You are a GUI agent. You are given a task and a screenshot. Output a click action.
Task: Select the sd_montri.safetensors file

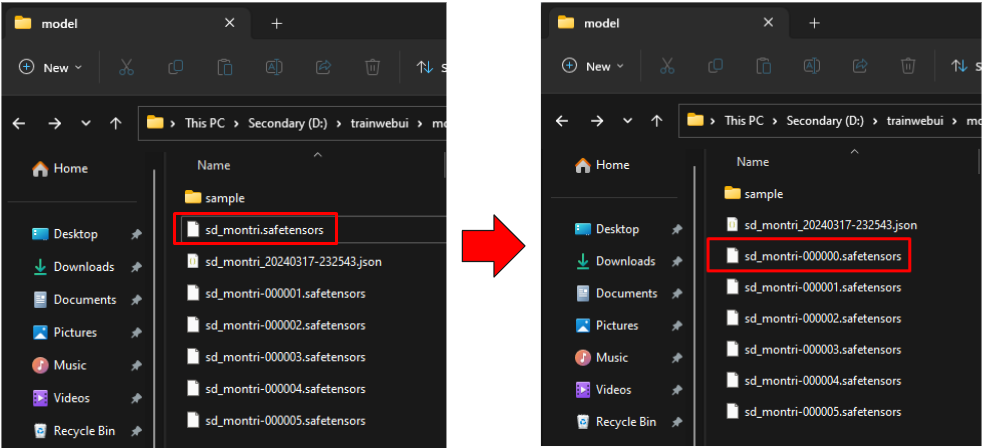pos(263,230)
